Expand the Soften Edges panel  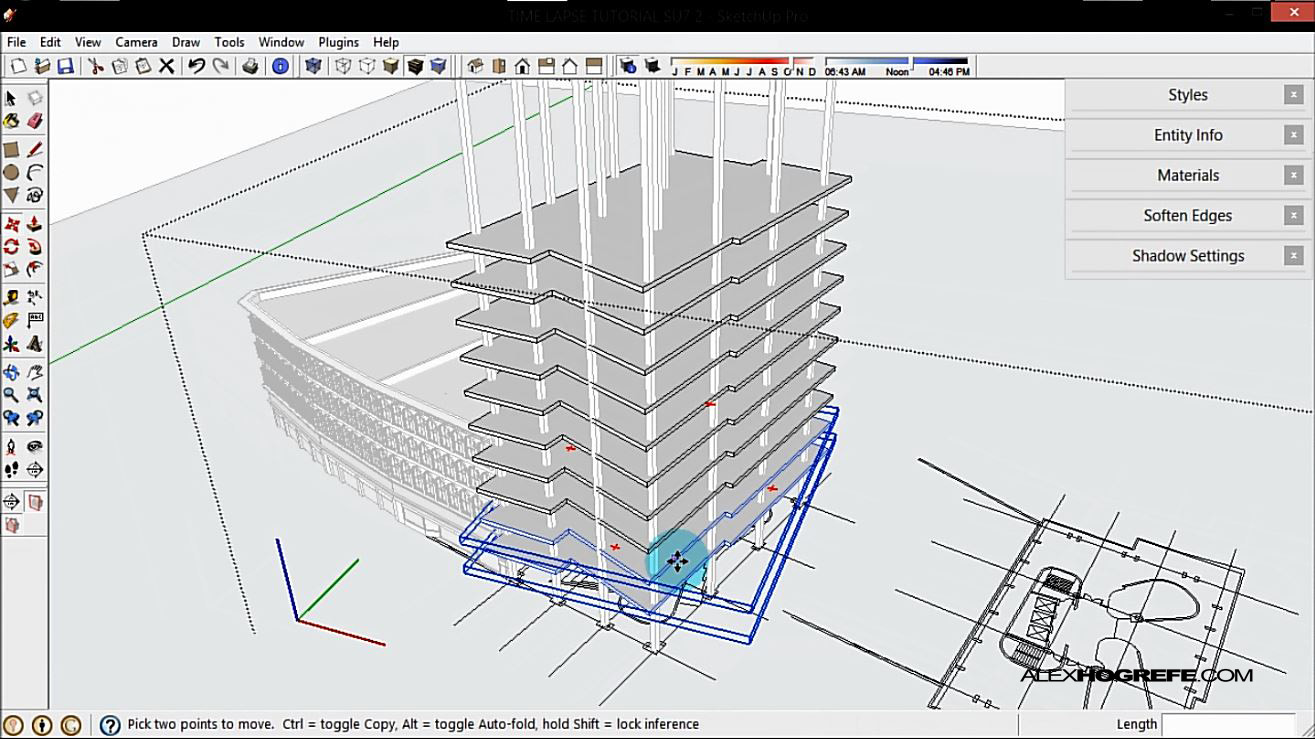tap(1187, 215)
